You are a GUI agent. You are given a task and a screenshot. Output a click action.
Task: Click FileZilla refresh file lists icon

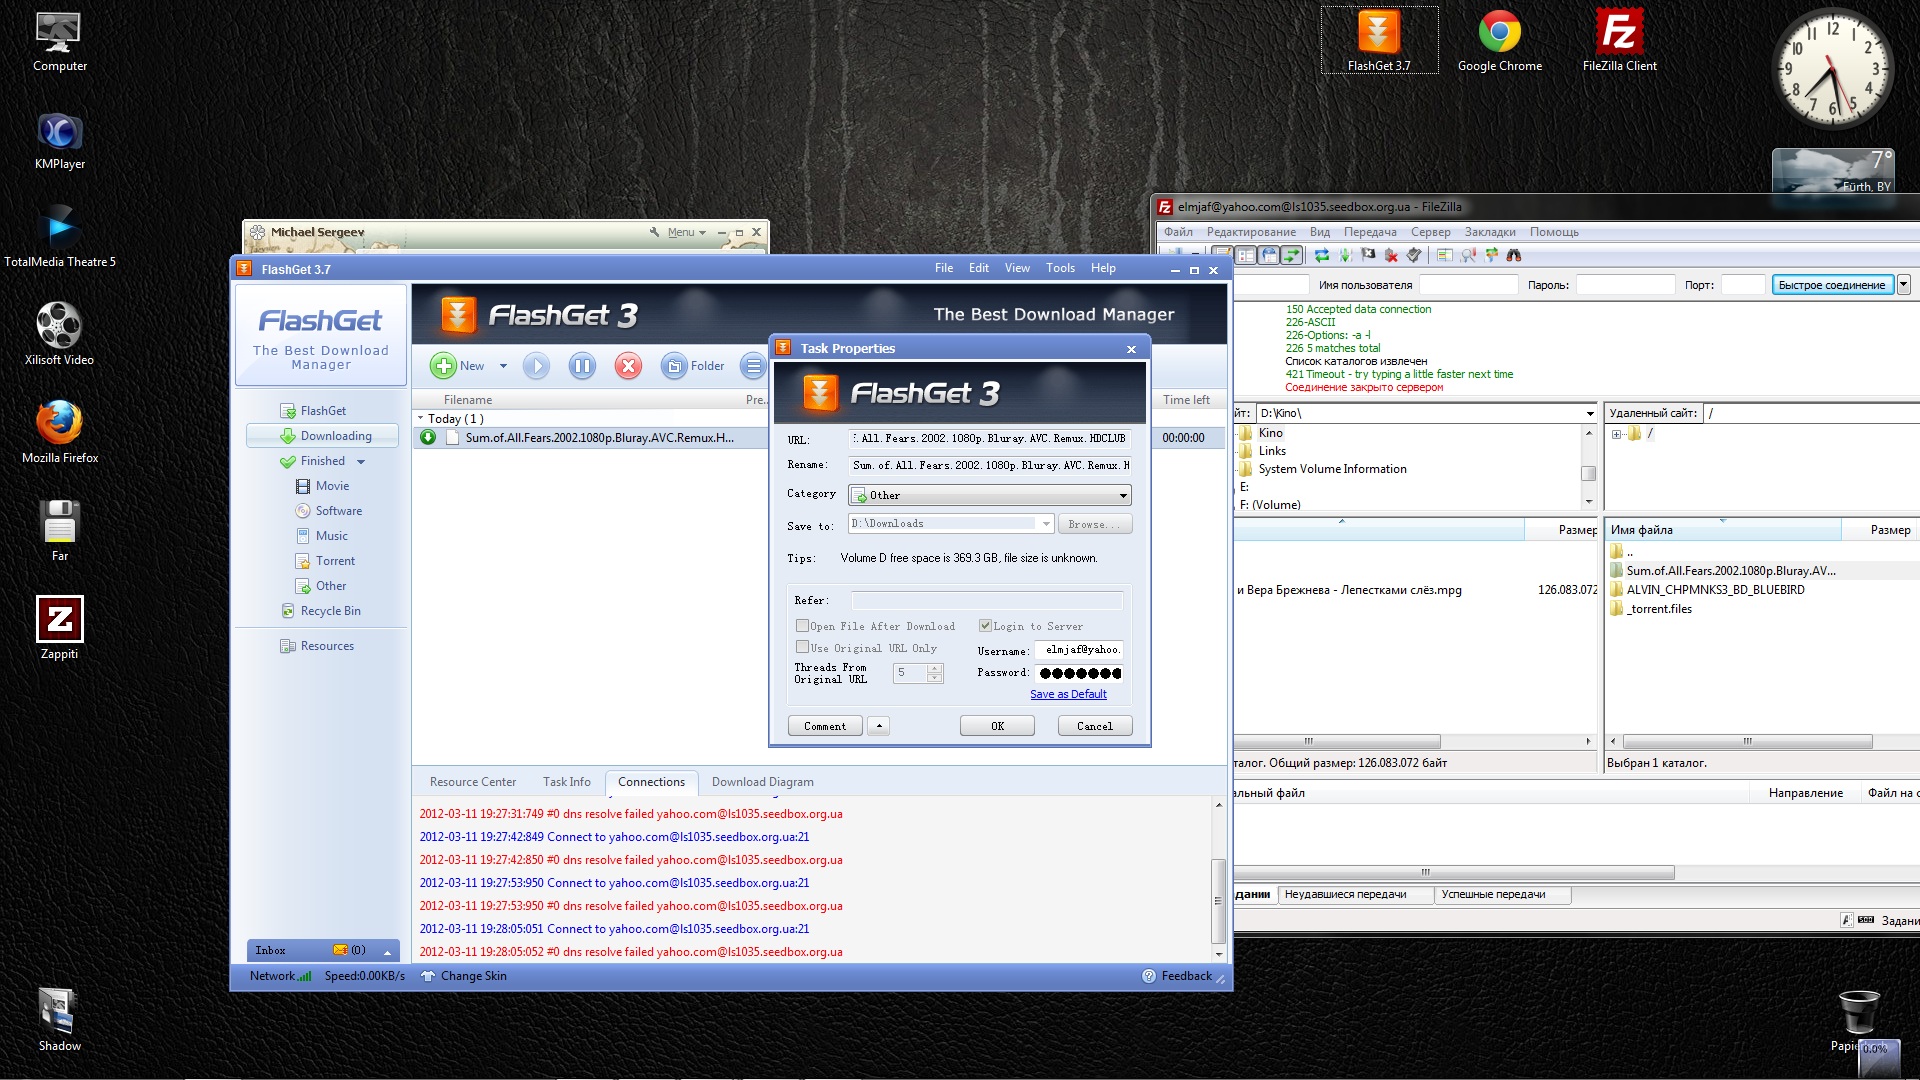point(1322,255)
